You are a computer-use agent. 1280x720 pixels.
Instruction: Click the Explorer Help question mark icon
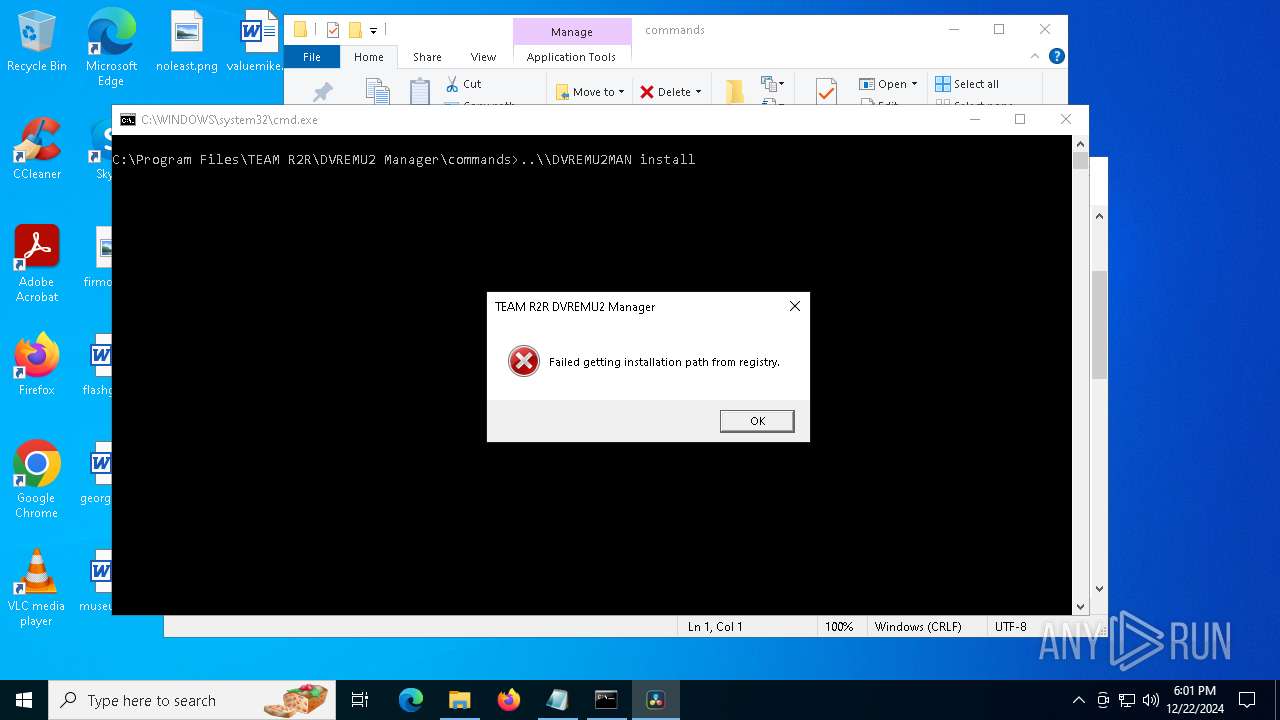(x=1057, y=57)
